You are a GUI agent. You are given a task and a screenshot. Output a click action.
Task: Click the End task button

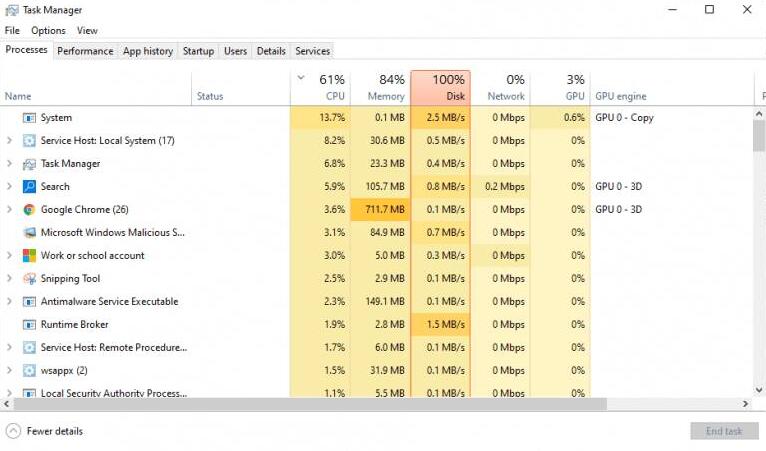click(x=723, y=431)
